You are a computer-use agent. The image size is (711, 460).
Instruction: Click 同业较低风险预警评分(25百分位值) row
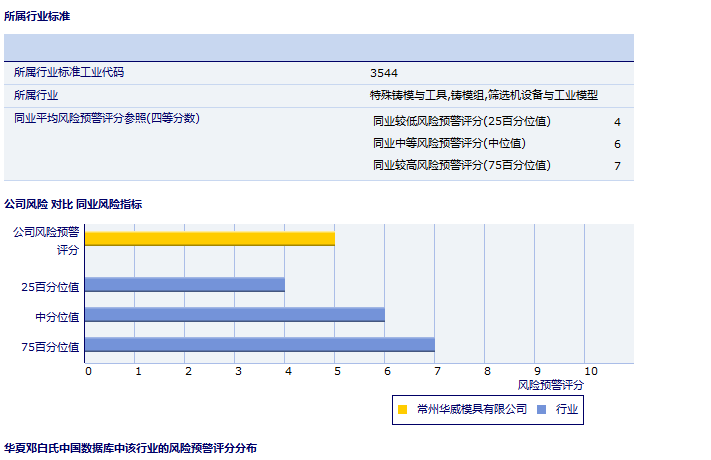(461, 121)
